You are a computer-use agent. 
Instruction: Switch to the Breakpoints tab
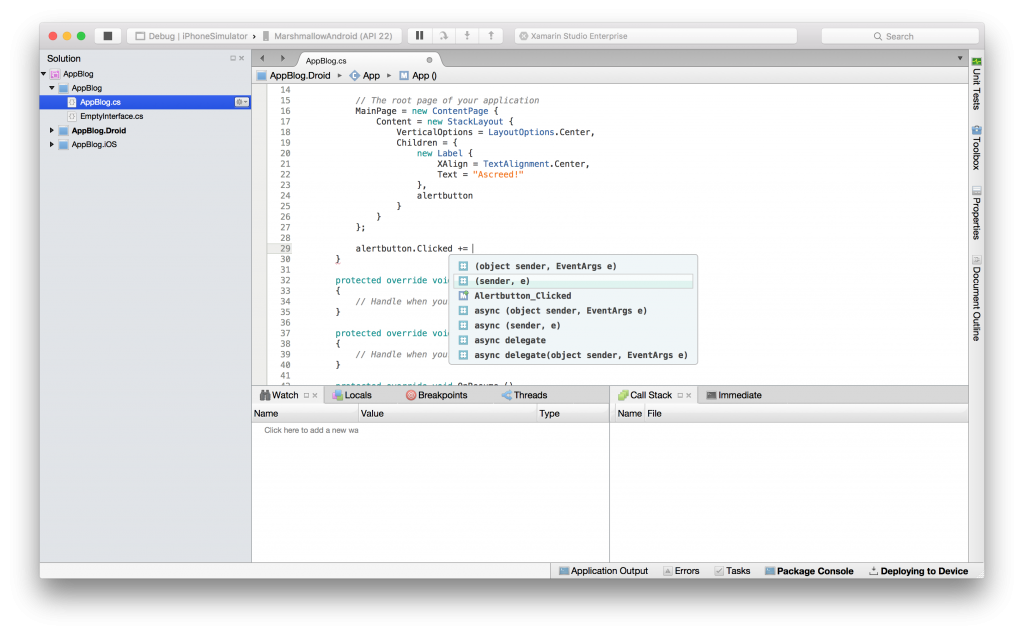click(436, 395)
